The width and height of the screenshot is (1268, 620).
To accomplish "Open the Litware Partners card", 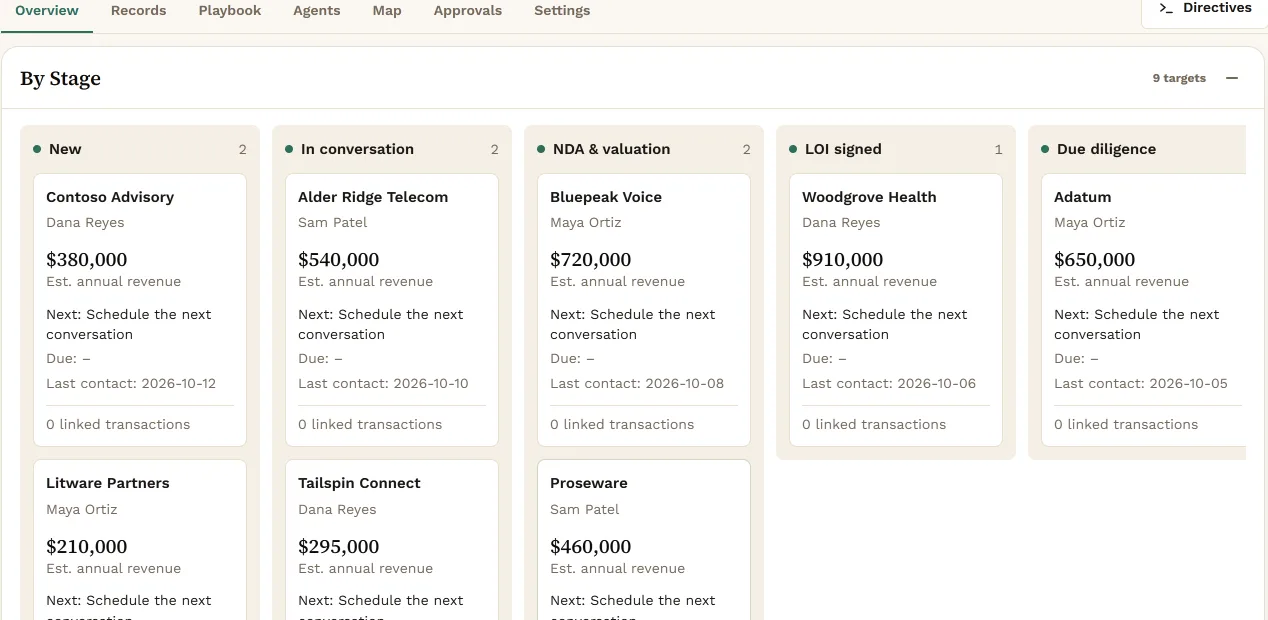I will click(x=140, y=540).
